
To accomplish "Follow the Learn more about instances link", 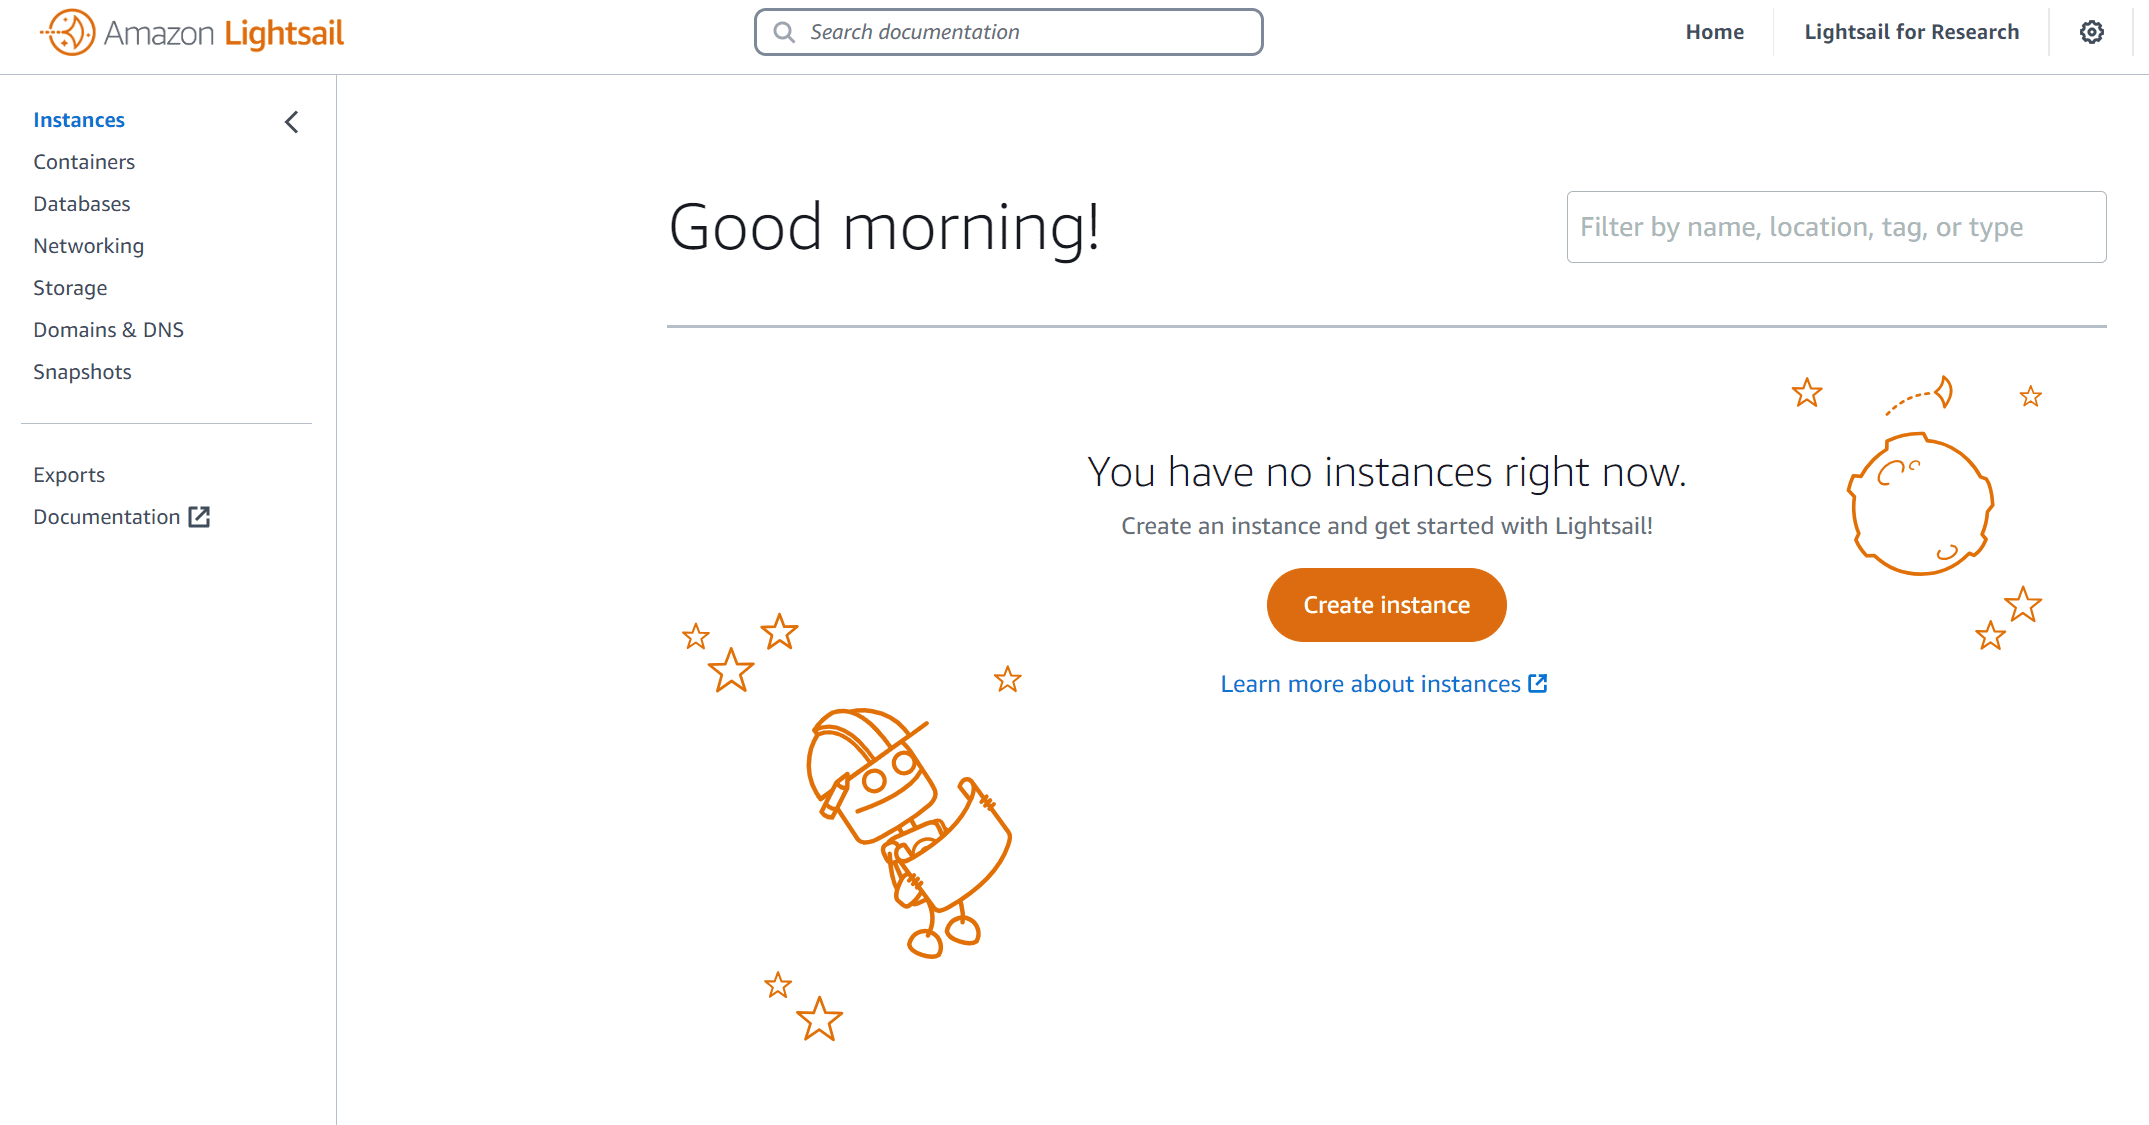I will click(1370, 684).
